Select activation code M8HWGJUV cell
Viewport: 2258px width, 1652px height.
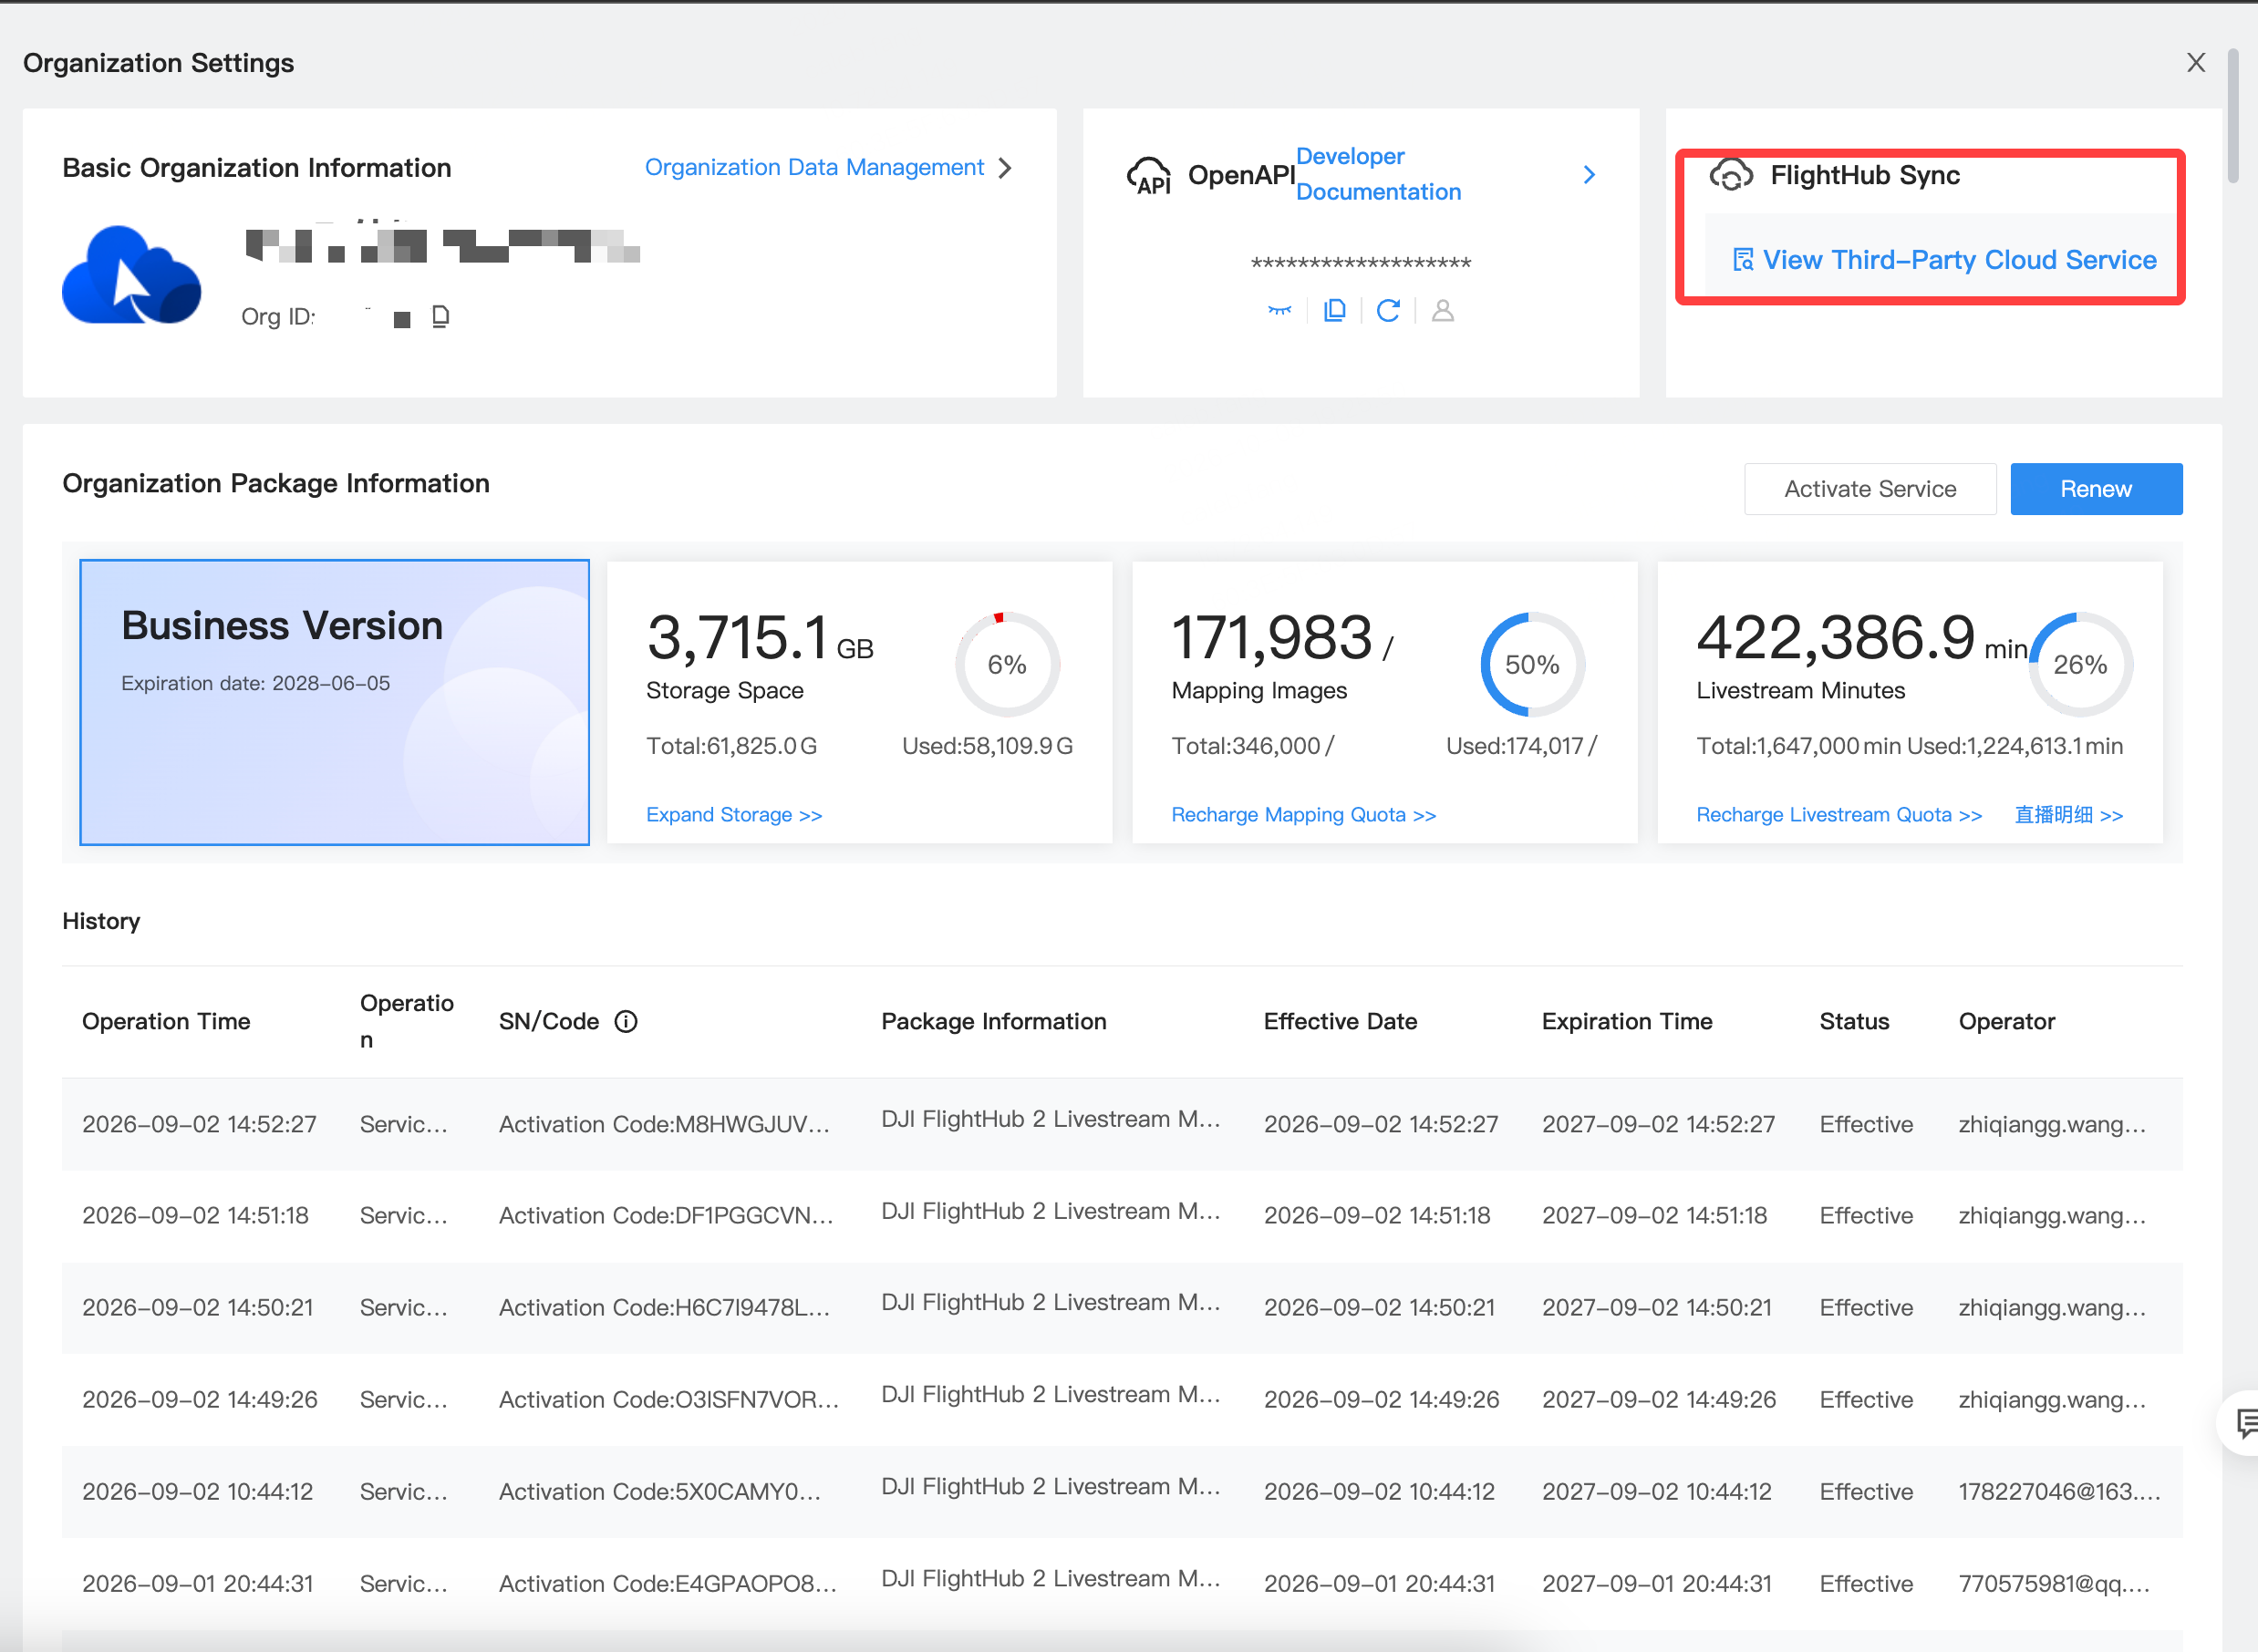click(x=664, y=1124)
